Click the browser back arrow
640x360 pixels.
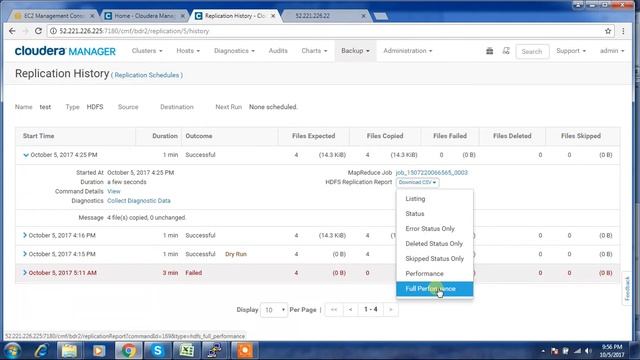click(12, 31)
